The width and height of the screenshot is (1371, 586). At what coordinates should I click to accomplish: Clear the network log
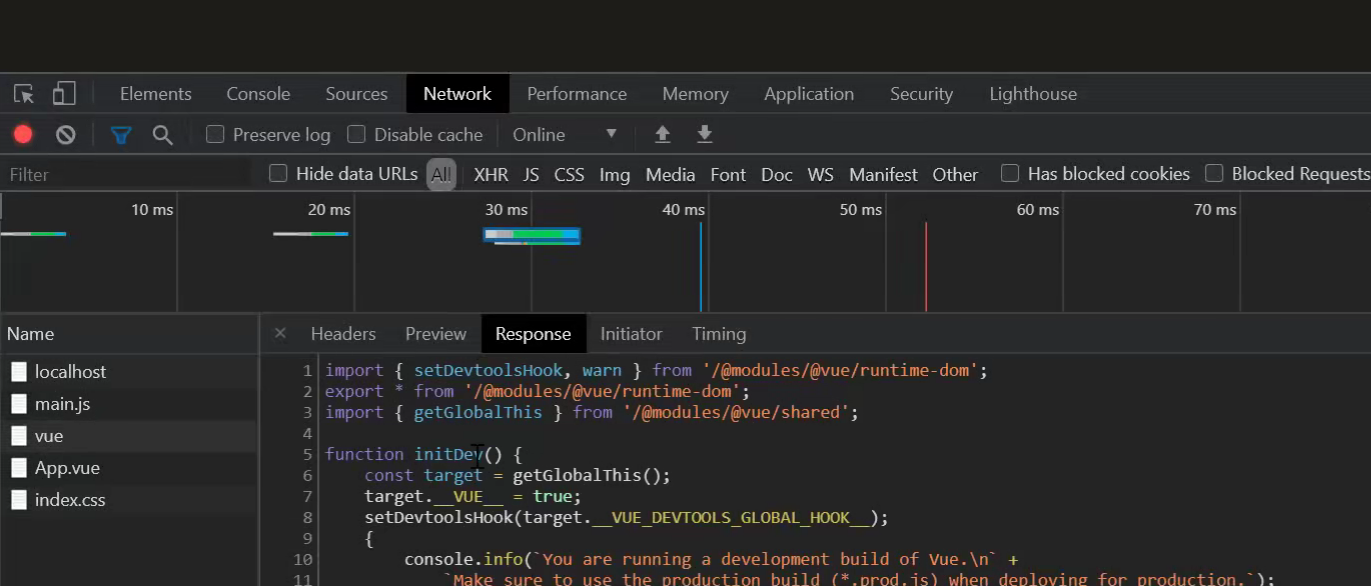(66, 134)
